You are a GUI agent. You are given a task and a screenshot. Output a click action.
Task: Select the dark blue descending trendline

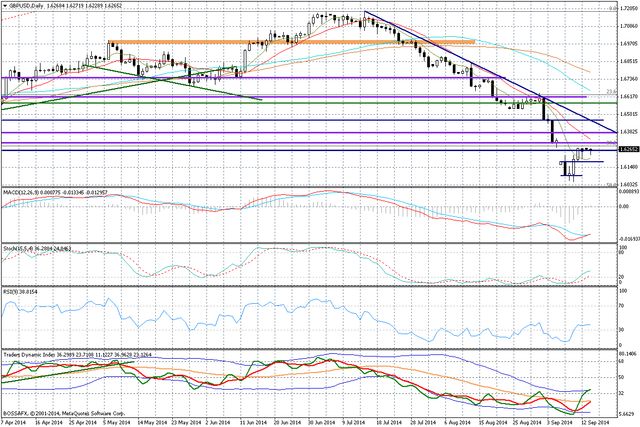coord(490,71)
